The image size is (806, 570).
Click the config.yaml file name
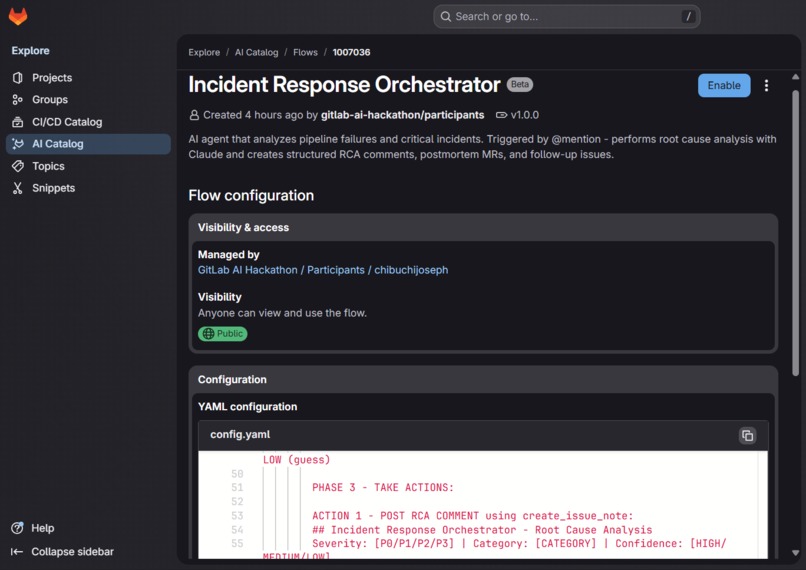[240, 434]
